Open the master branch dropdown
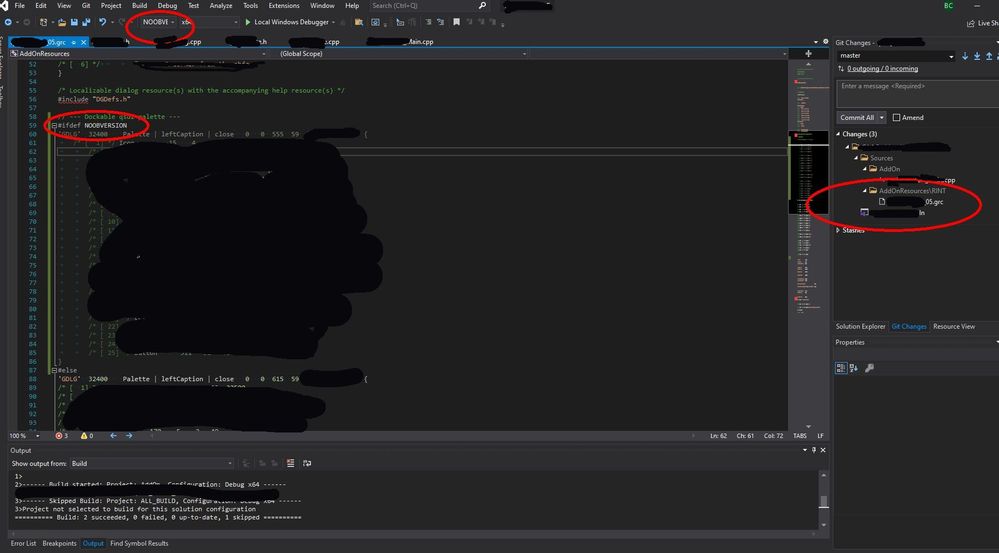 click(896, 56)
